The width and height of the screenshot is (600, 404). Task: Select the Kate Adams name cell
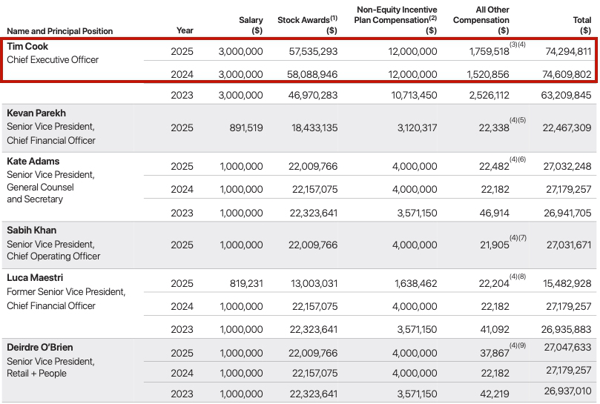pos(33,161)
